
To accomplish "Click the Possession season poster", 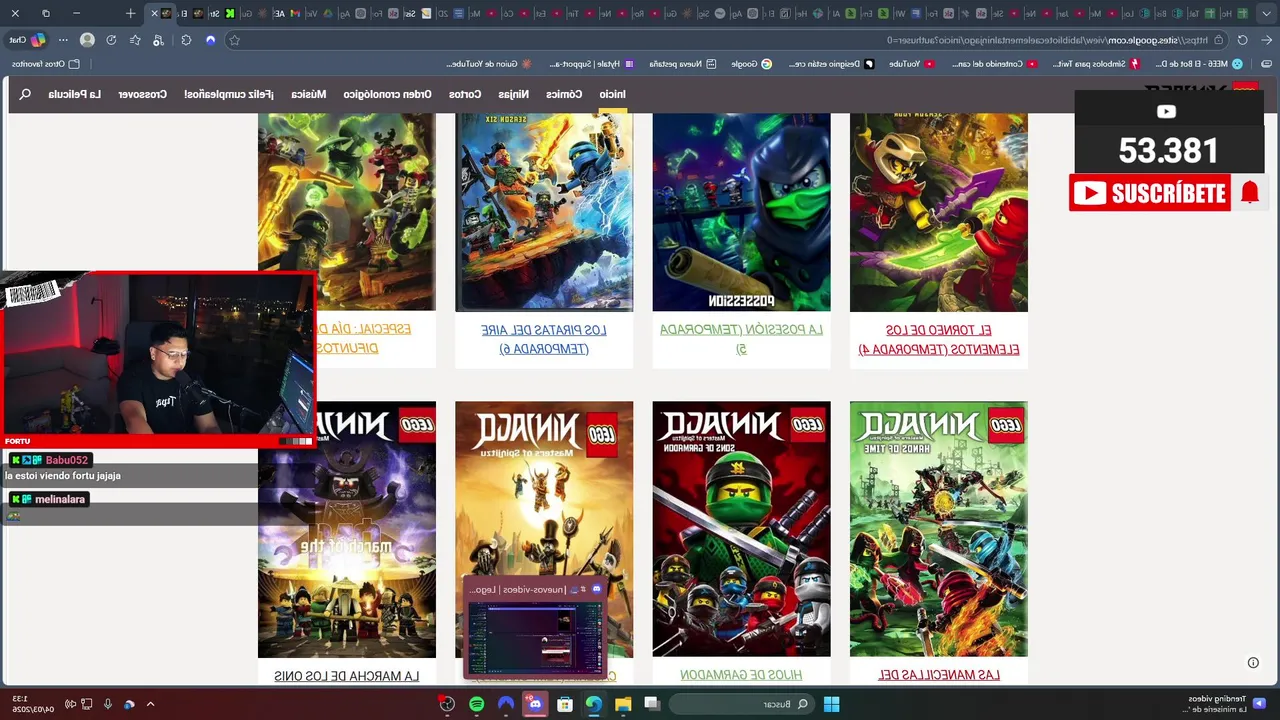I will (x=741, y=212).
